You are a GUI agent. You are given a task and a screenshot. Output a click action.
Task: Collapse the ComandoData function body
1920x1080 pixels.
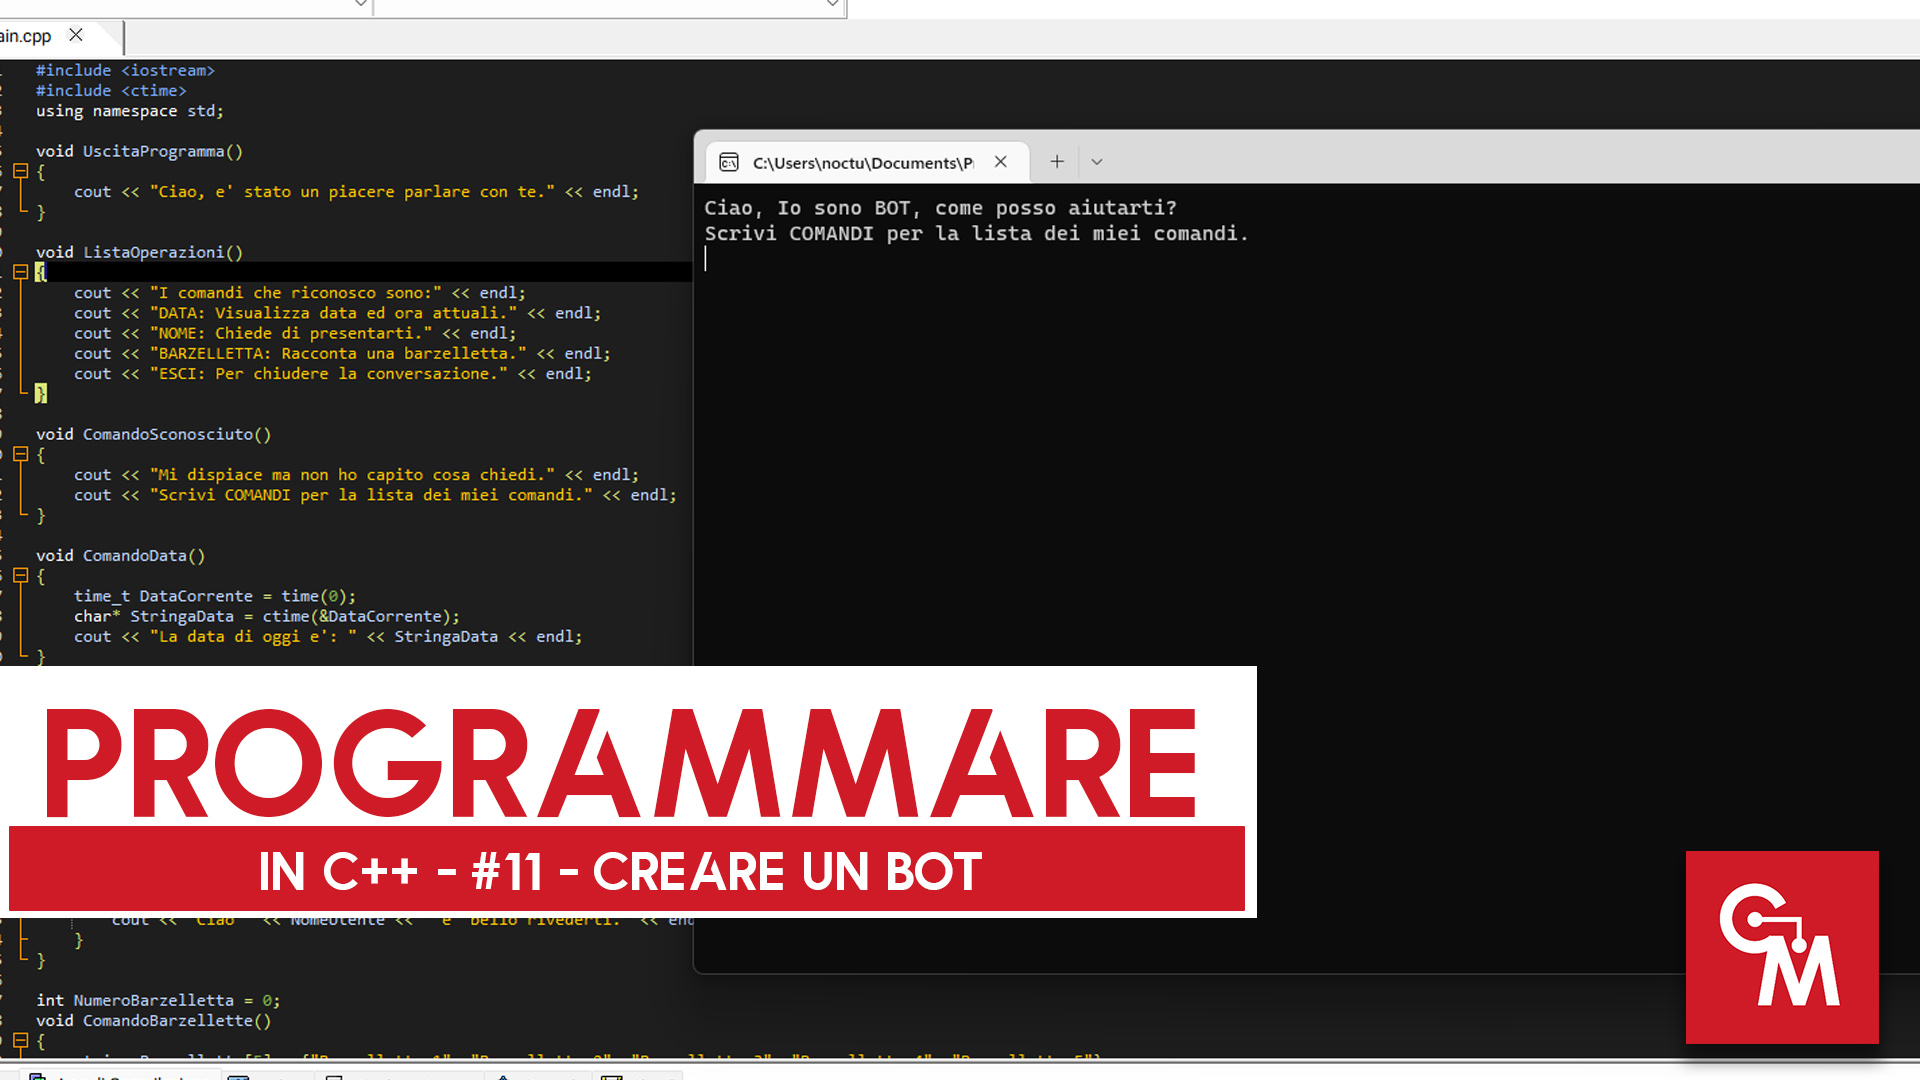coord(20,575)
